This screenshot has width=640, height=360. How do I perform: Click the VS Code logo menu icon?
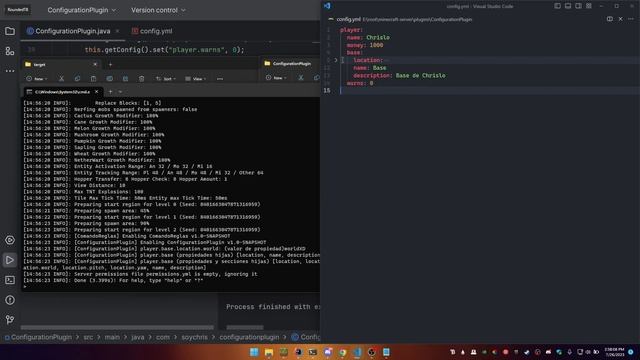[x=327, y=6]
